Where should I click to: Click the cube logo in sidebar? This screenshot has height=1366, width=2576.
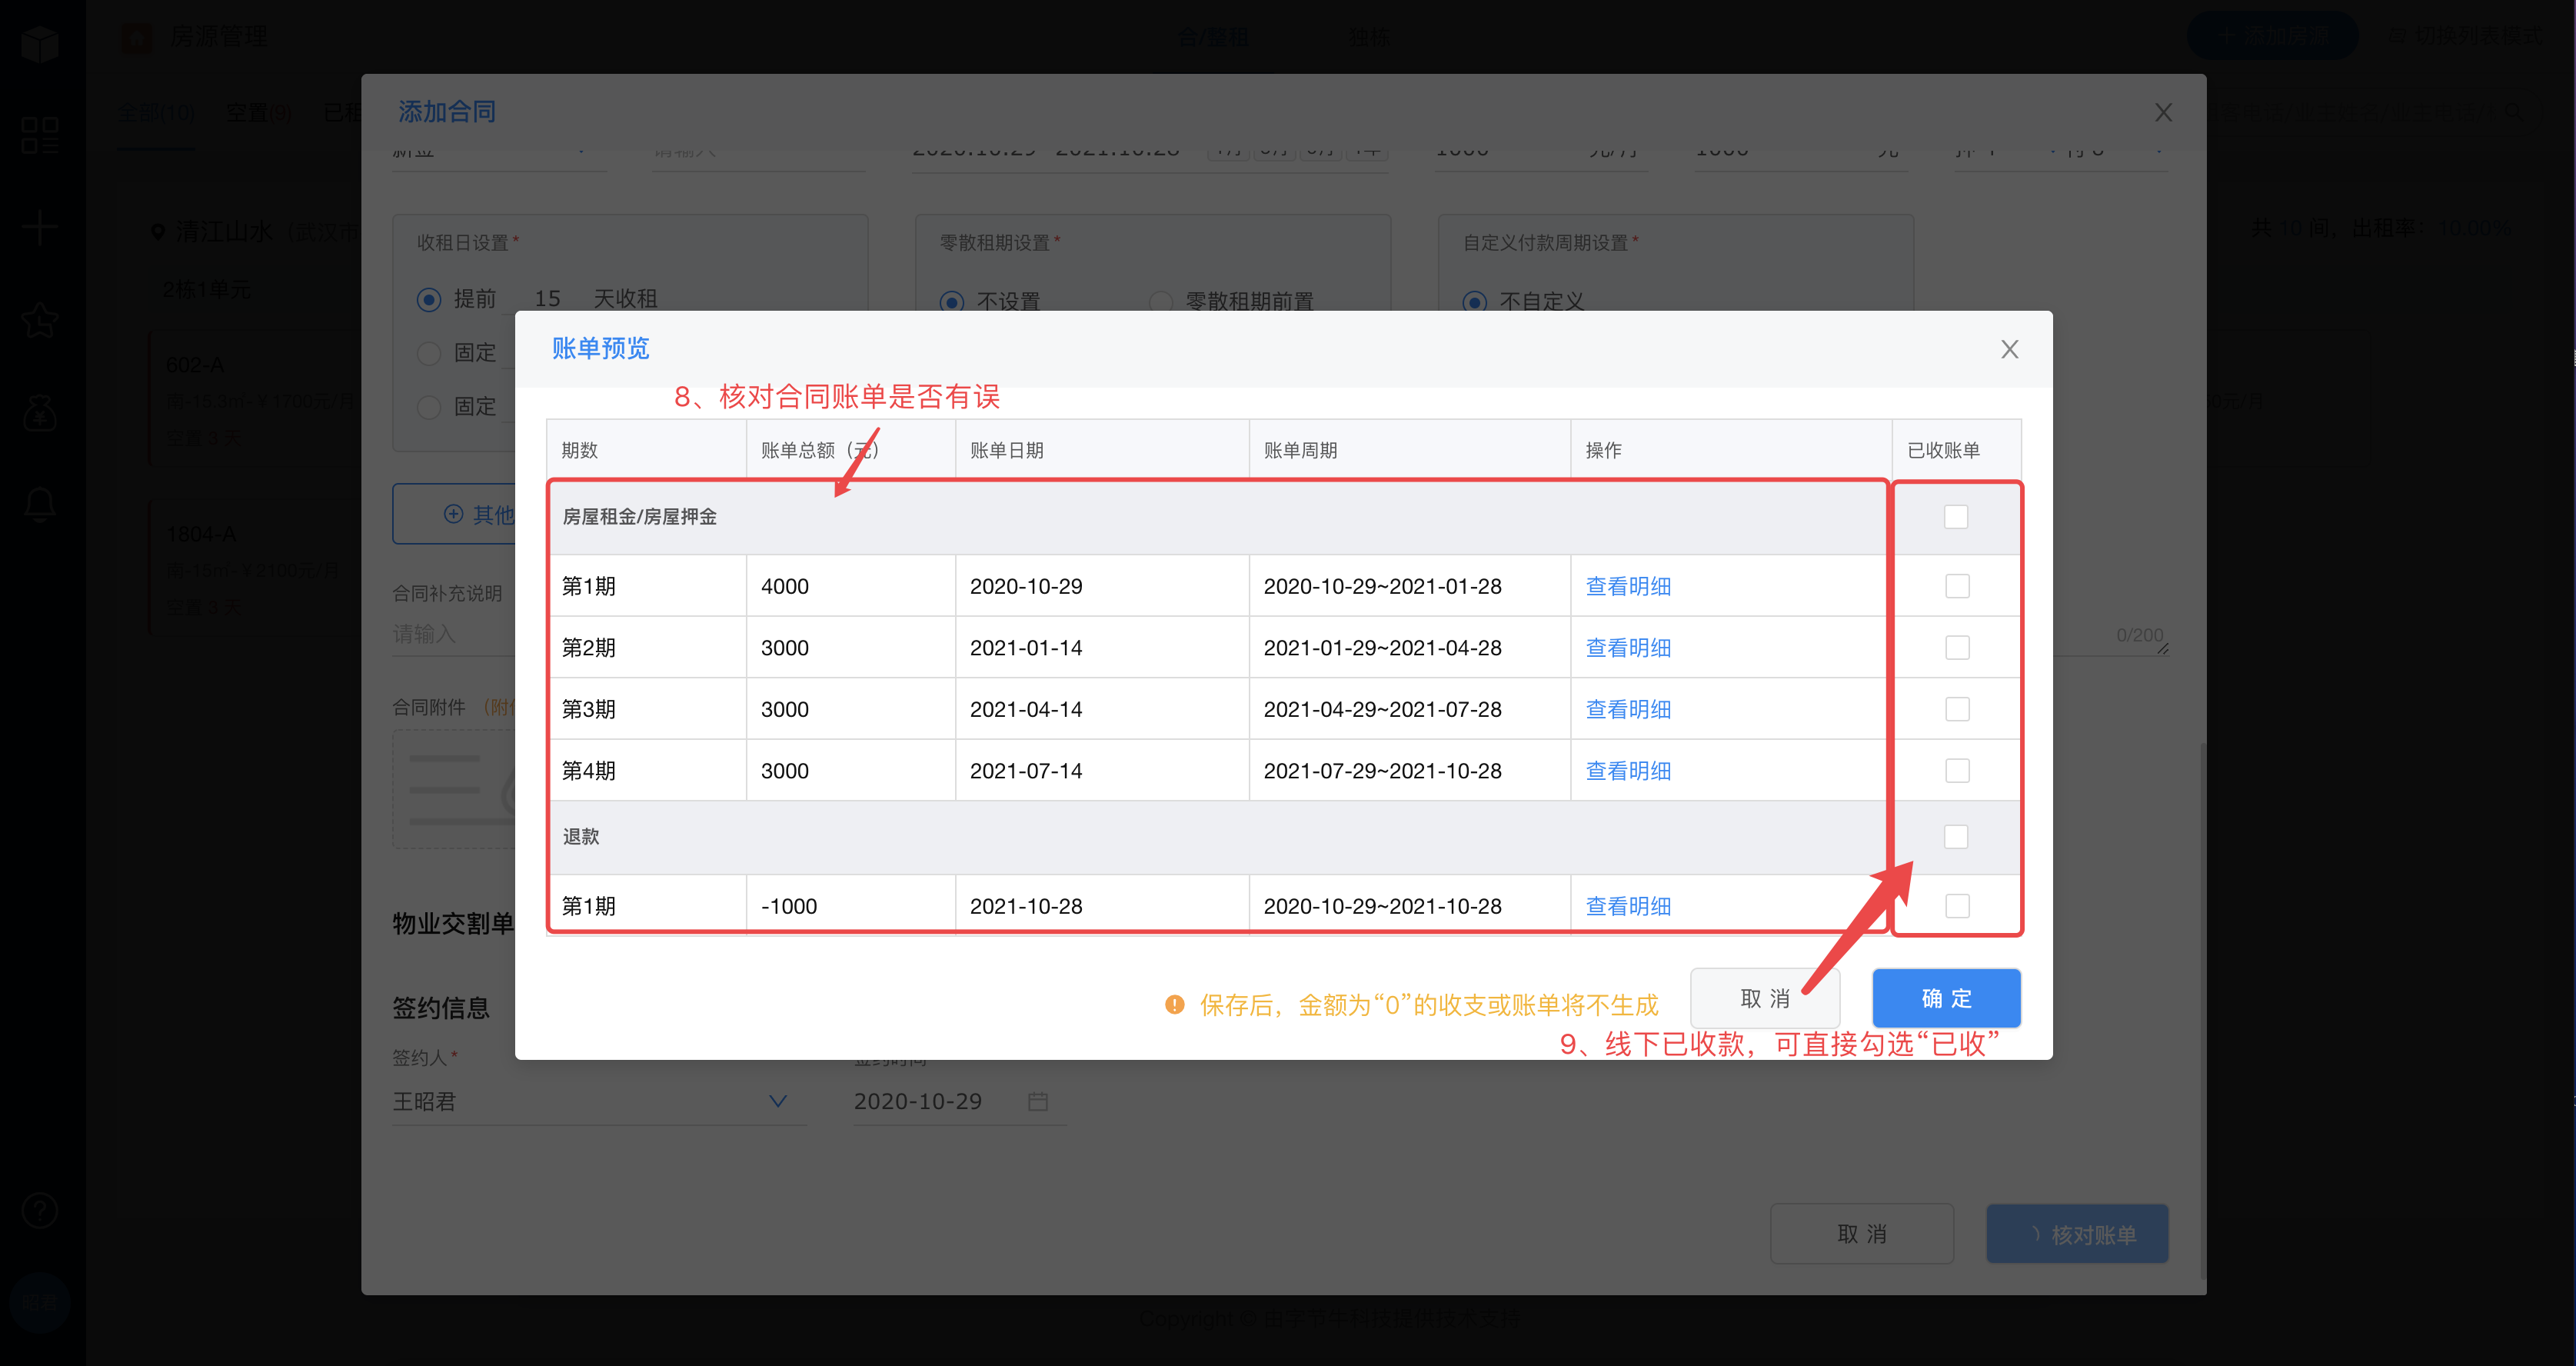pos(40,44)
